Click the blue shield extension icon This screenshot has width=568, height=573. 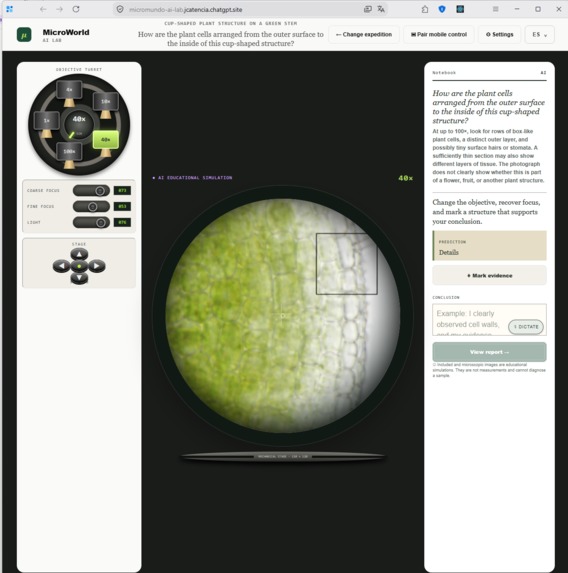click(x=442, y=9)
